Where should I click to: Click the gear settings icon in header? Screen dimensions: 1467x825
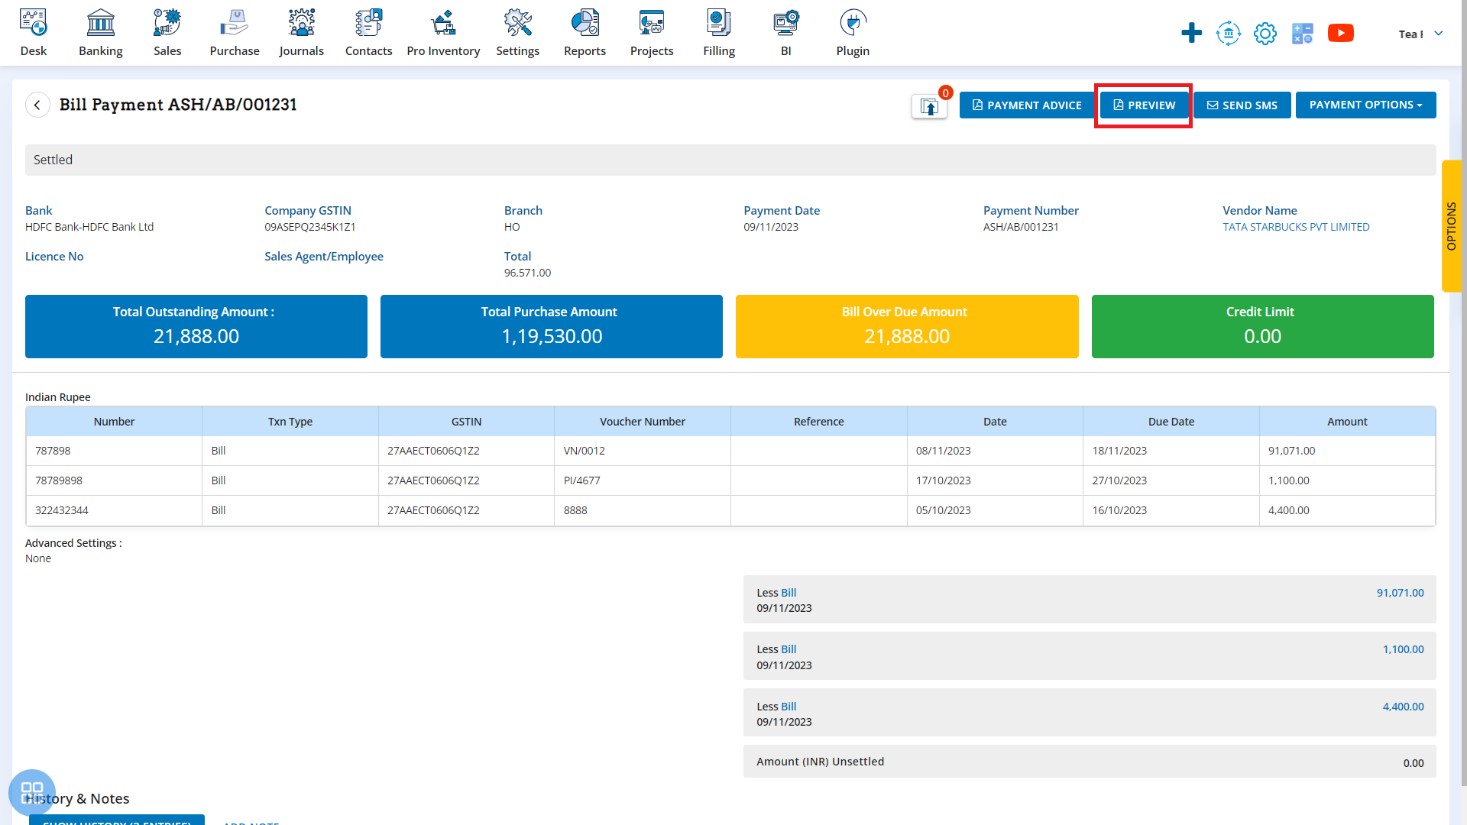pos(1265,33)
